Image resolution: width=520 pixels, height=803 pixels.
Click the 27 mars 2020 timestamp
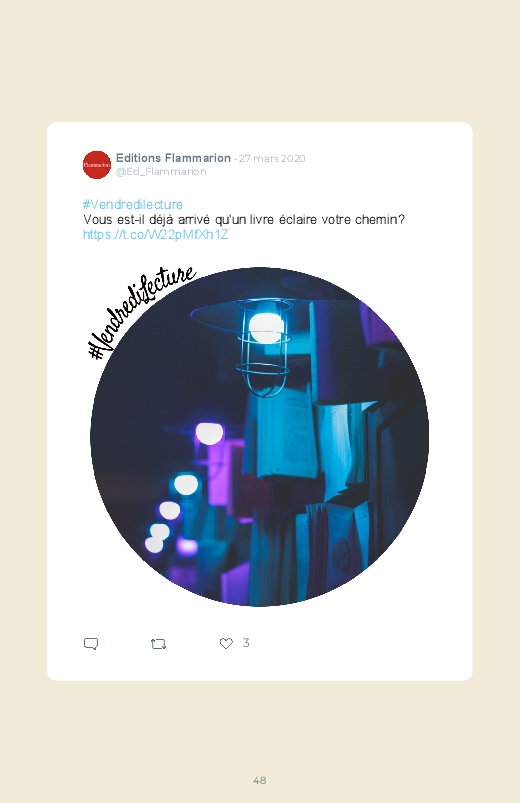272,158
